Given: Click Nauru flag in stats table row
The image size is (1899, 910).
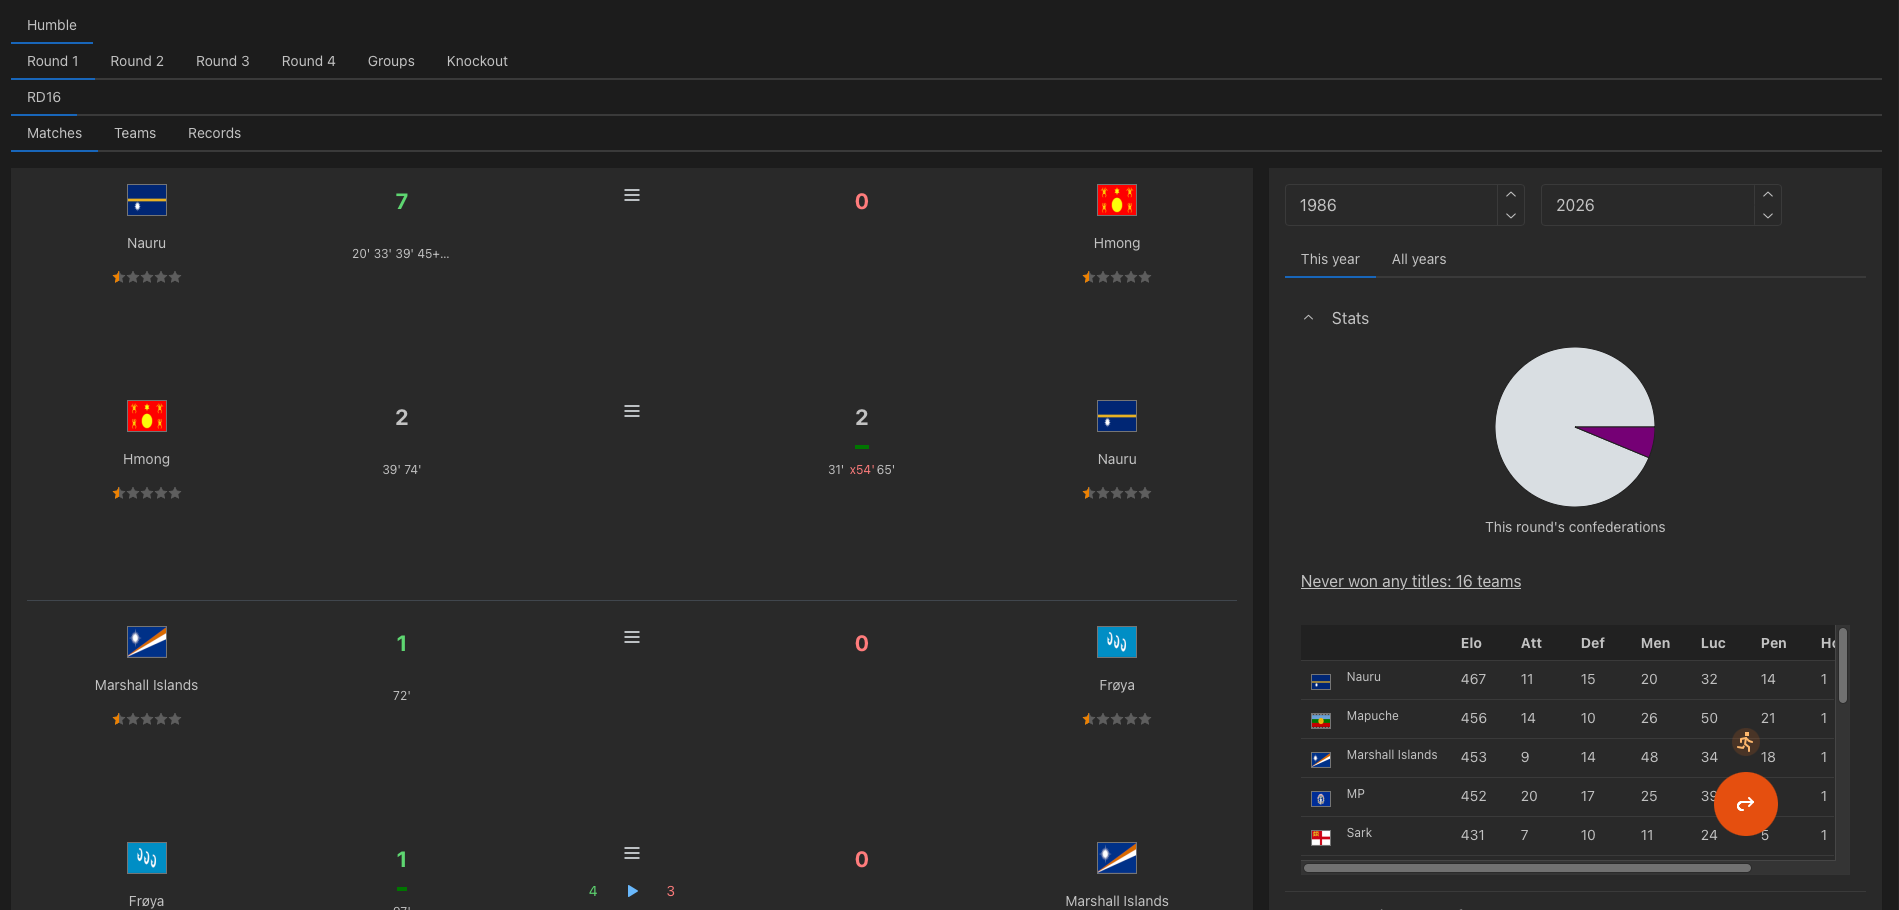Looking at the screenshot, I should (x=1321, y=682).
